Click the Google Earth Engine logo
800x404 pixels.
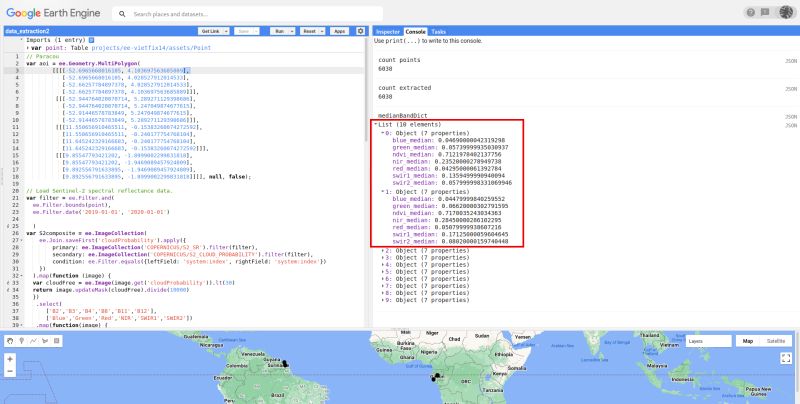tap(53, 13)
